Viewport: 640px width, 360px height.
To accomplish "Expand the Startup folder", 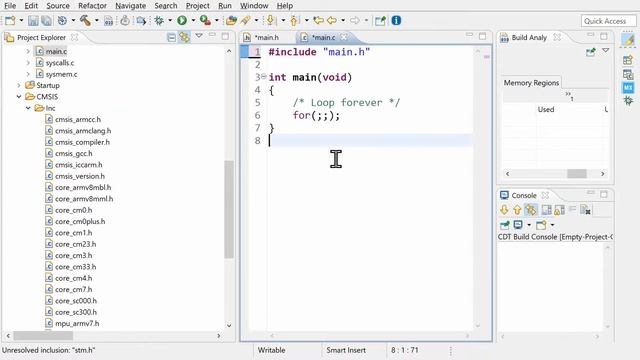I will pos(19,85).
